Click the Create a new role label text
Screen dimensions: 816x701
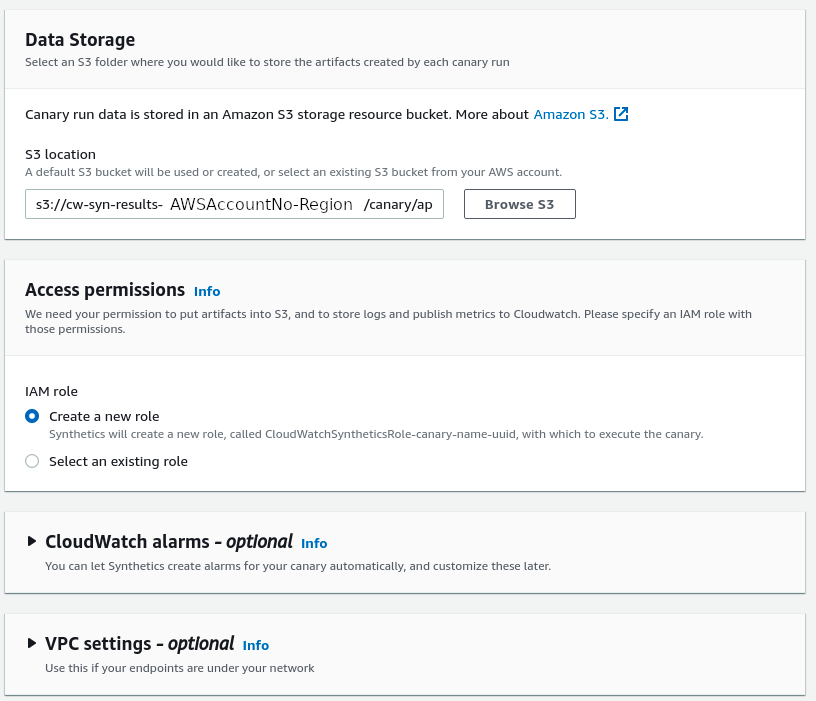pos(104,416)
